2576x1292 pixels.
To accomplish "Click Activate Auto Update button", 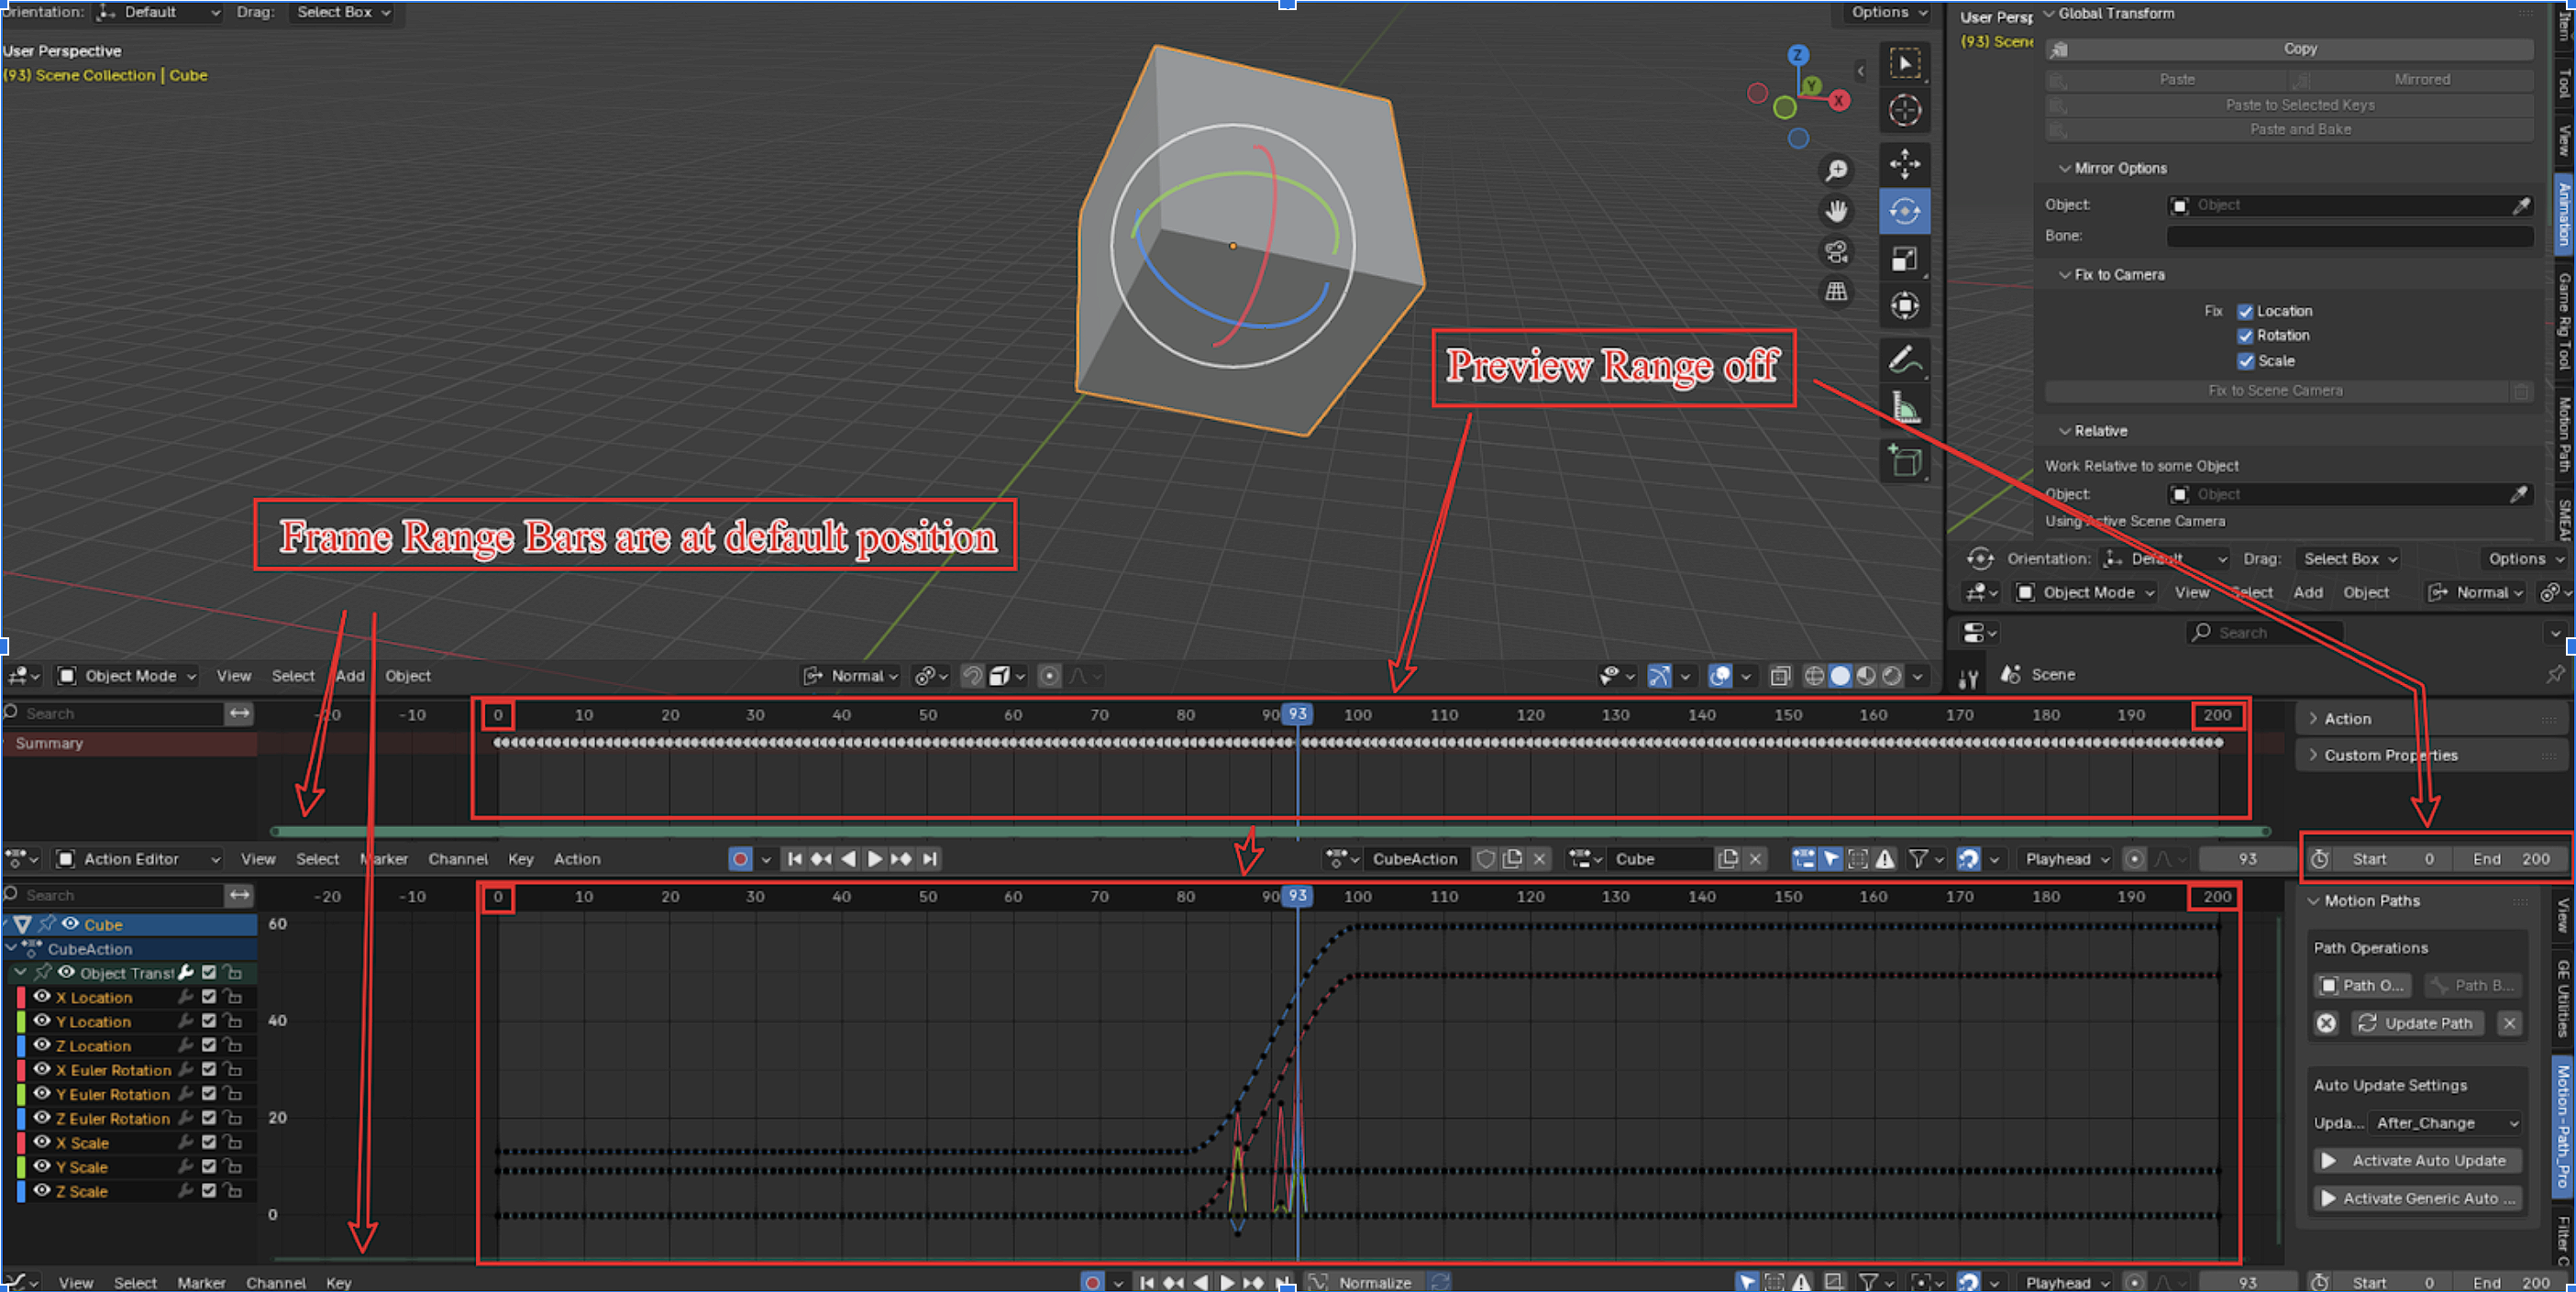I will [x=2417, y=1161].
